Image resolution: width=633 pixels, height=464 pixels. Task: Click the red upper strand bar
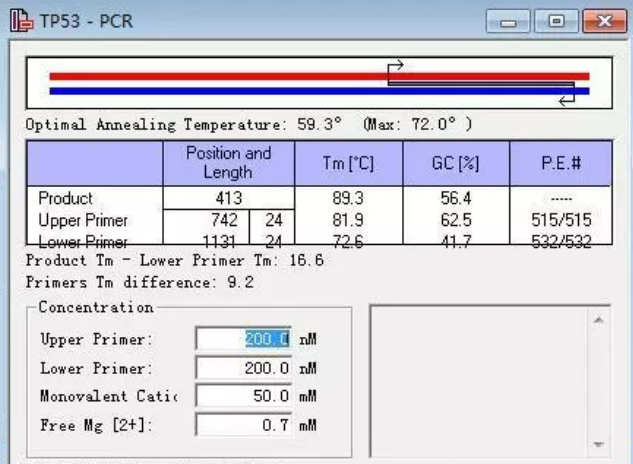click(x=319, y=76)
